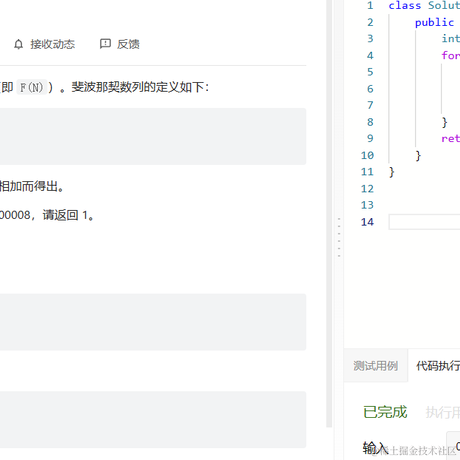Image resolution: width=460 pixels, height=460 pixels.
Task: Click the closing brace on line 10
Action: pyautogui.click(x=418, y=155)
